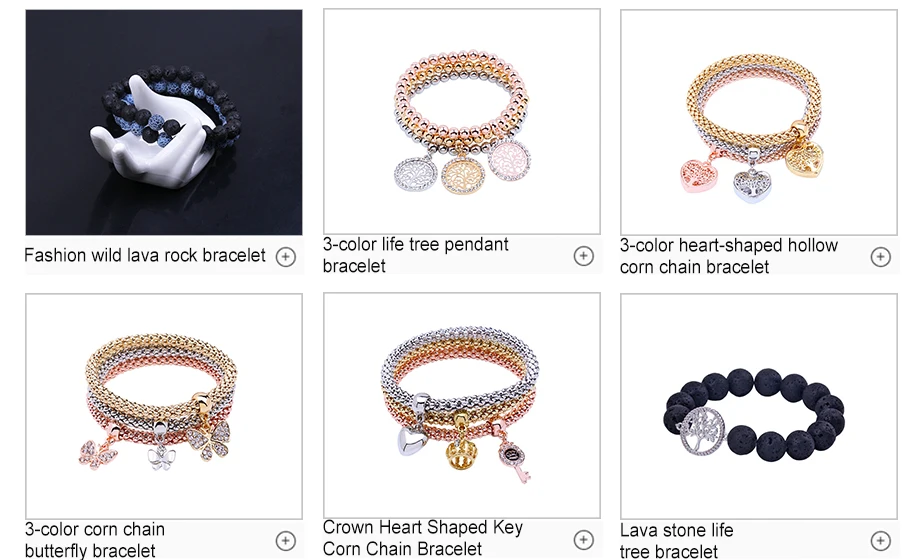Screen dimensions: 904x560
Task: View the crown heart key bracelet image
Action: (x=462, y=405)
